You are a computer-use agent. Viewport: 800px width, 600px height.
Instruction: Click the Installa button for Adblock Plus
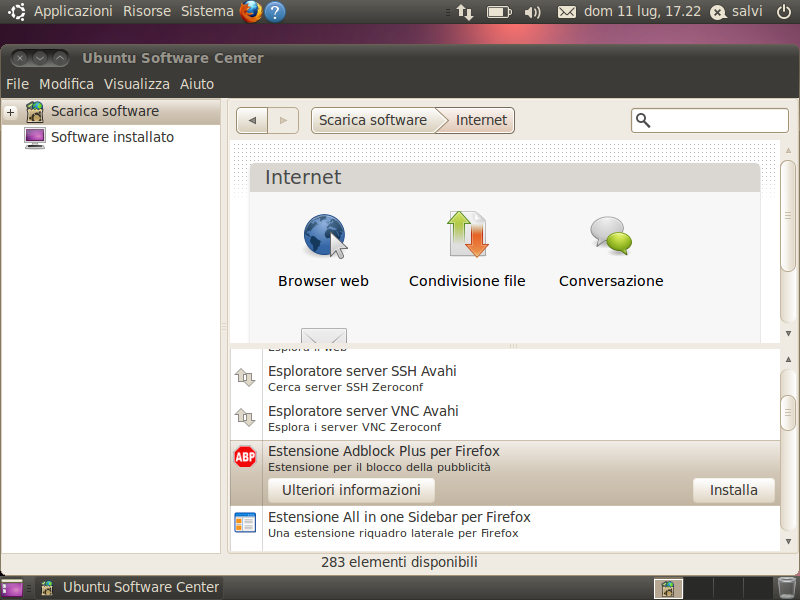pyautogui.click(x=734, y=490)
